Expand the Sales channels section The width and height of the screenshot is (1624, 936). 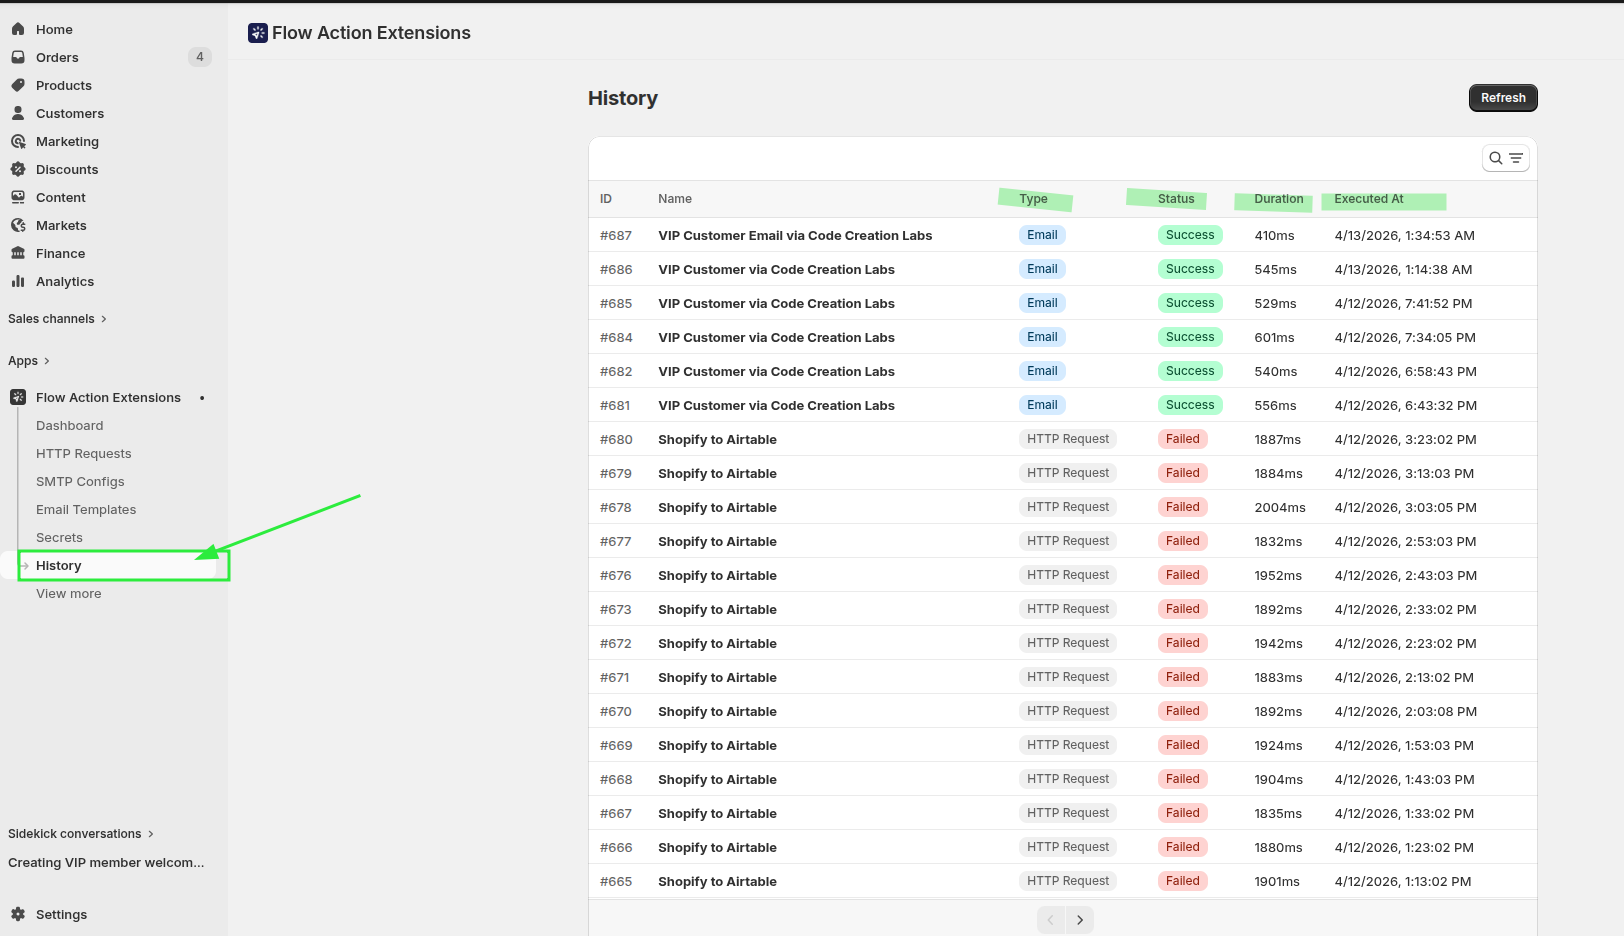[57, 319]
